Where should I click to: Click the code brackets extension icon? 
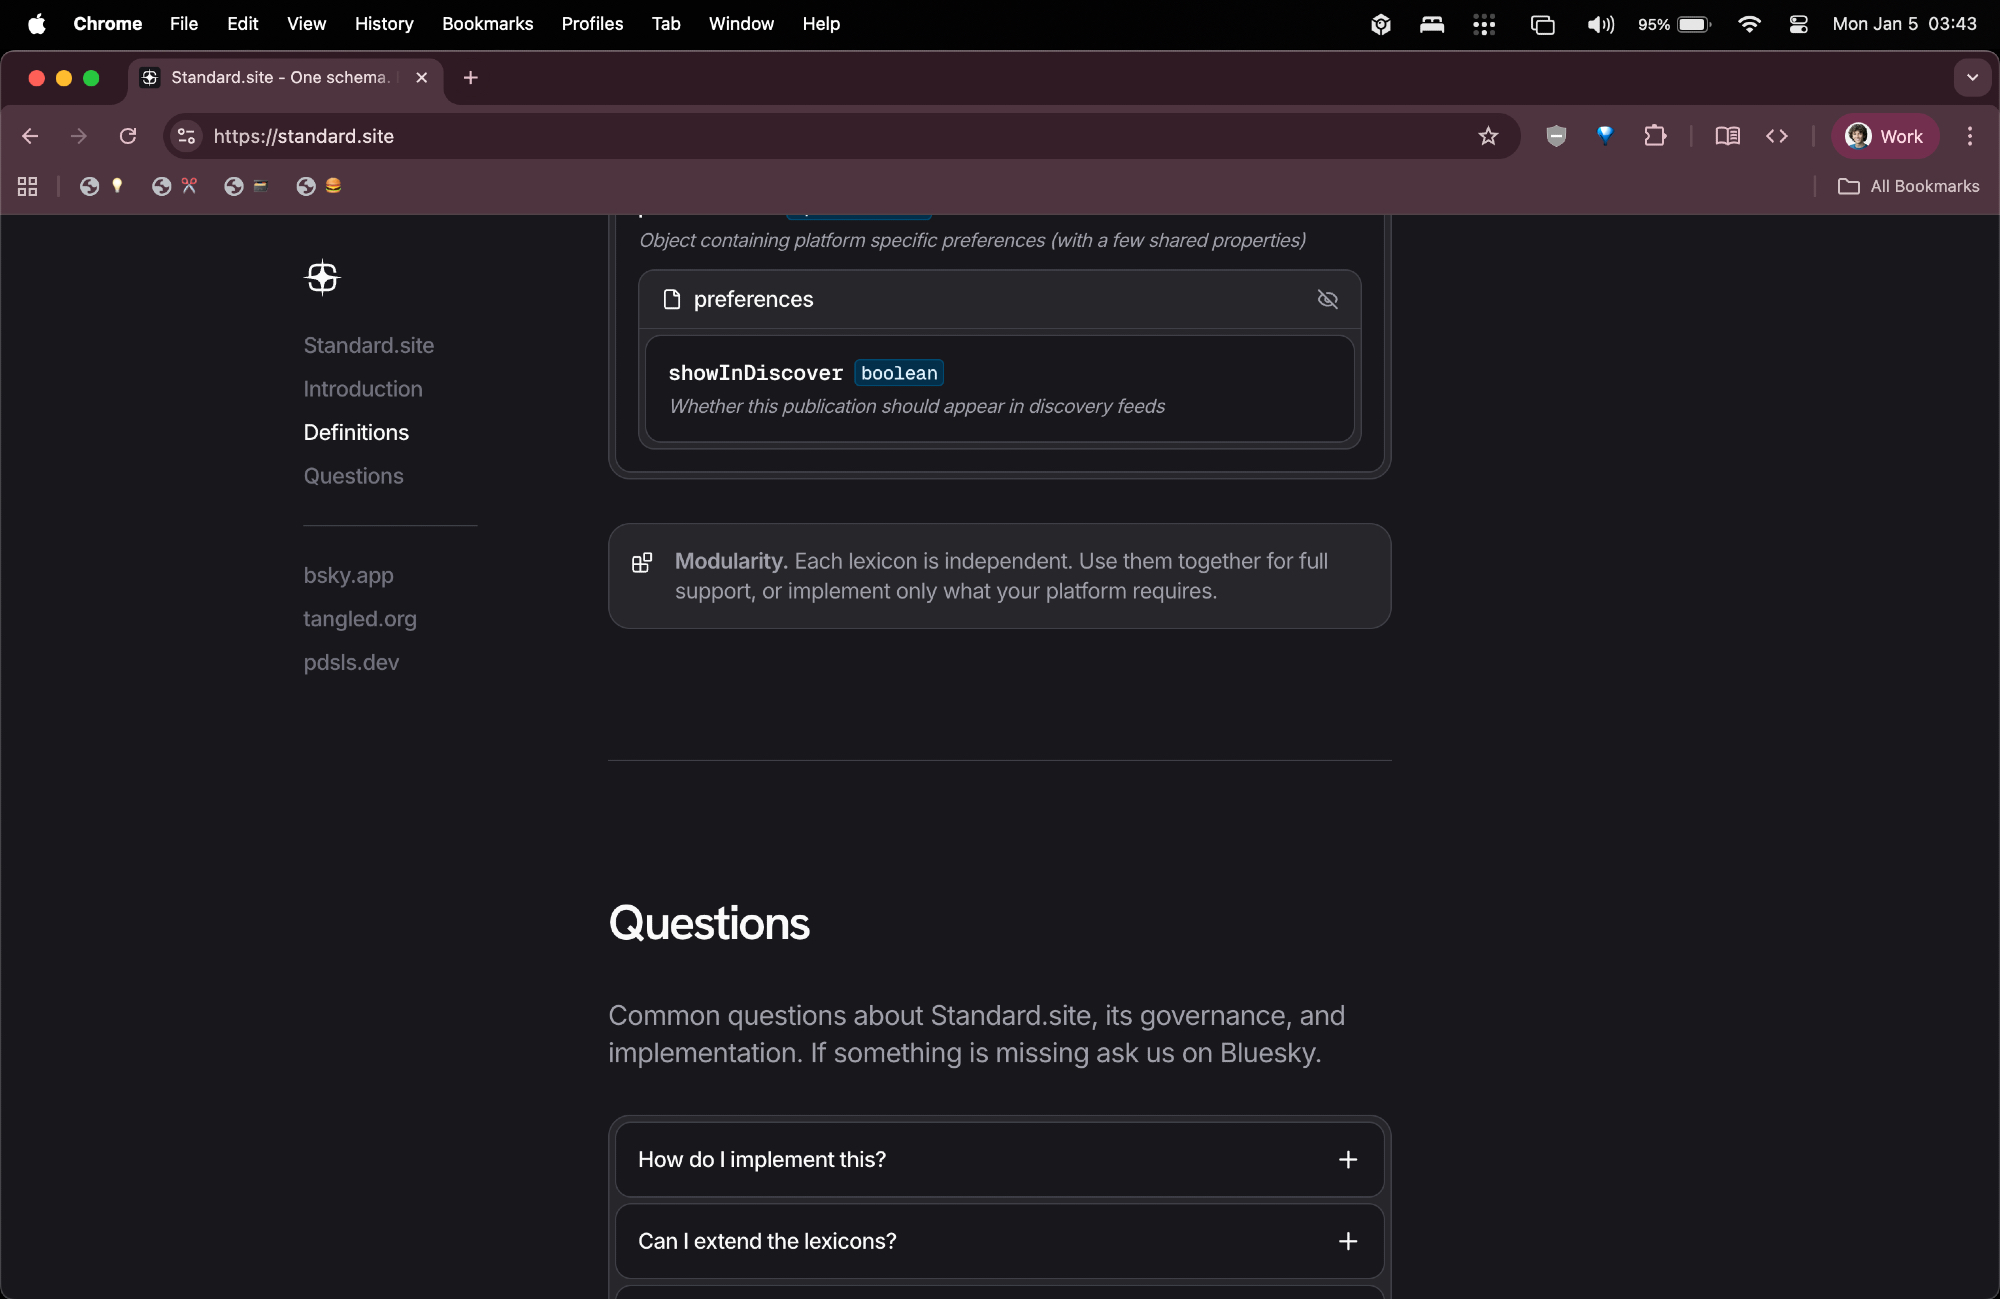pyautogui.click(x=1777, y=136)
